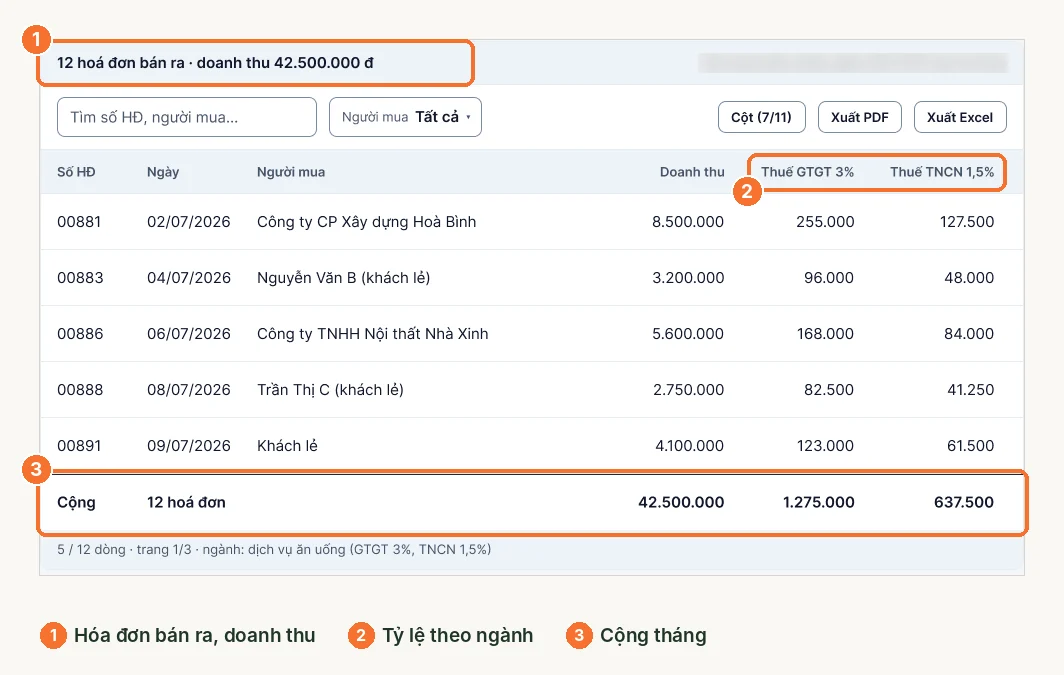Click the Cộng total row label
This screenshot has height=675, width=1064.
click(76, 503)
